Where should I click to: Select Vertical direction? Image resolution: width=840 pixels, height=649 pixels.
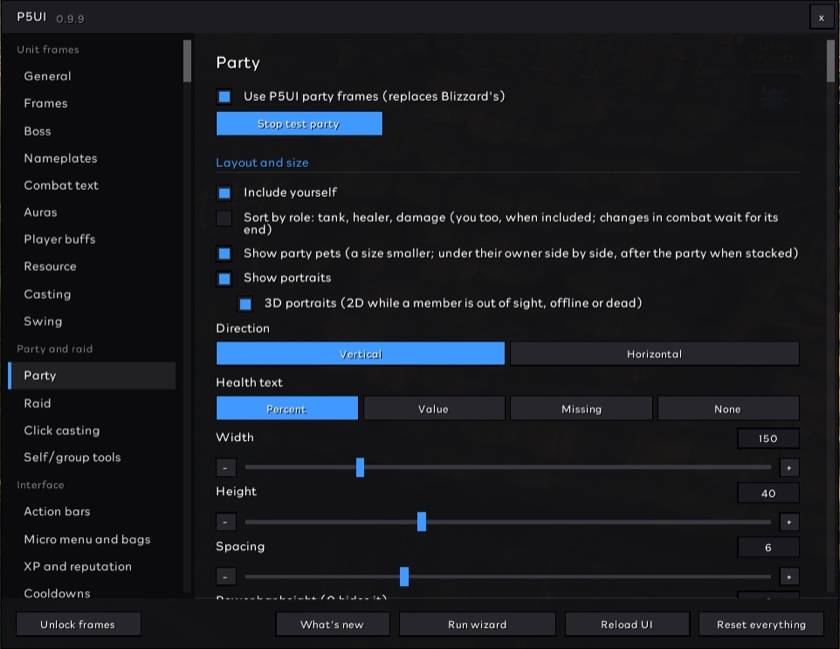click(x=361, y=354)
